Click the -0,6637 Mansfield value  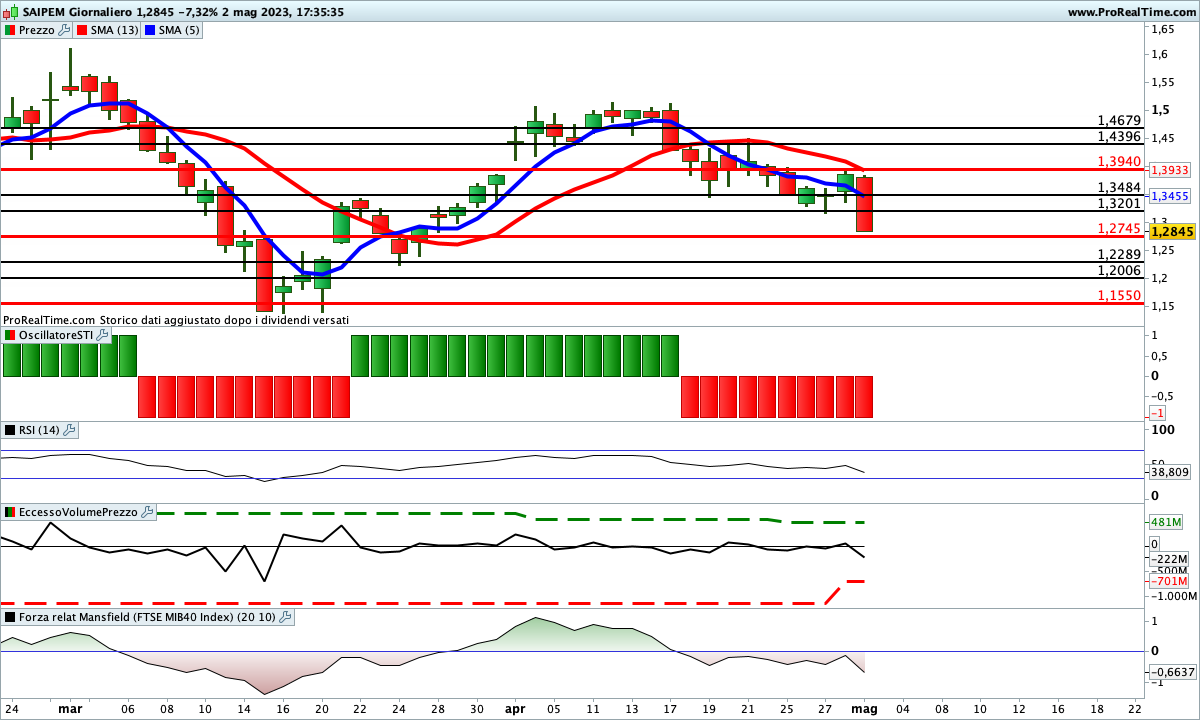click(x=1173, y=672)
